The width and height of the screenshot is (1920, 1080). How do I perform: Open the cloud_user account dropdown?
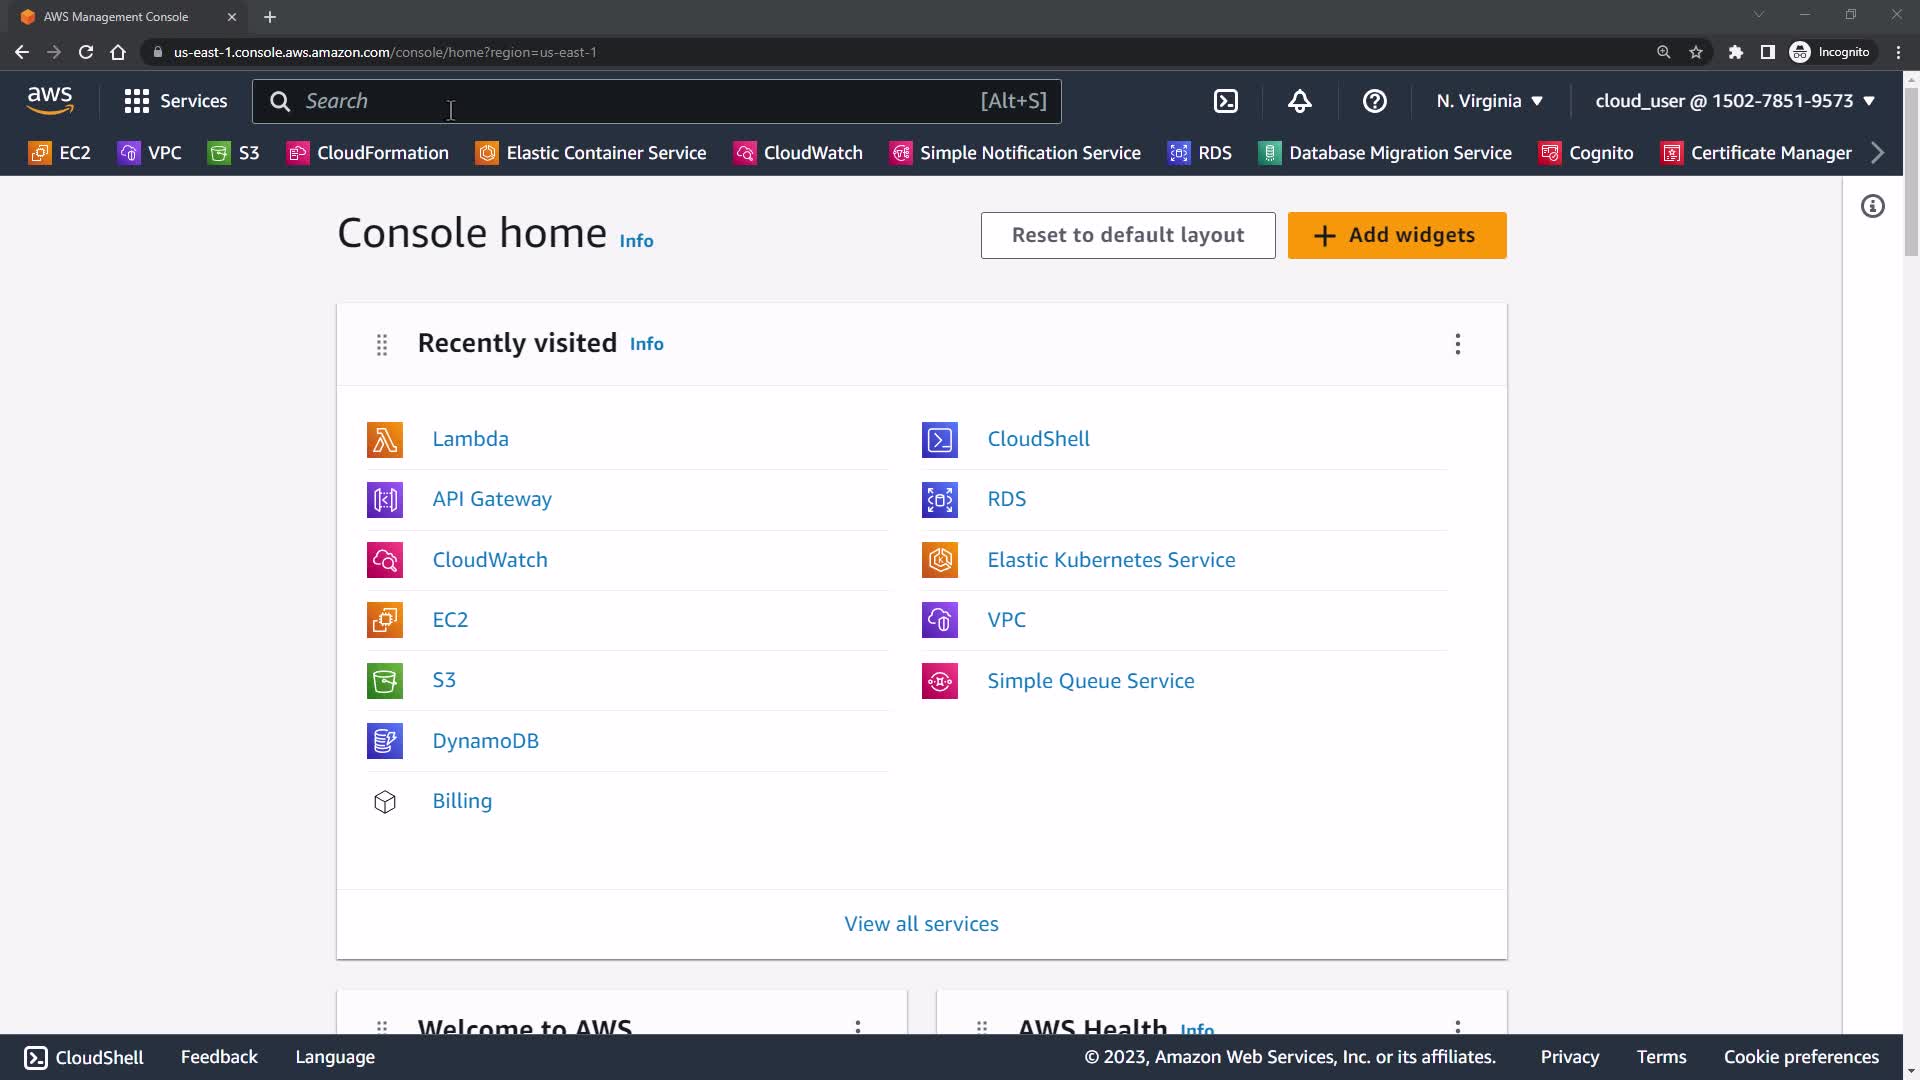point(1734,101)
